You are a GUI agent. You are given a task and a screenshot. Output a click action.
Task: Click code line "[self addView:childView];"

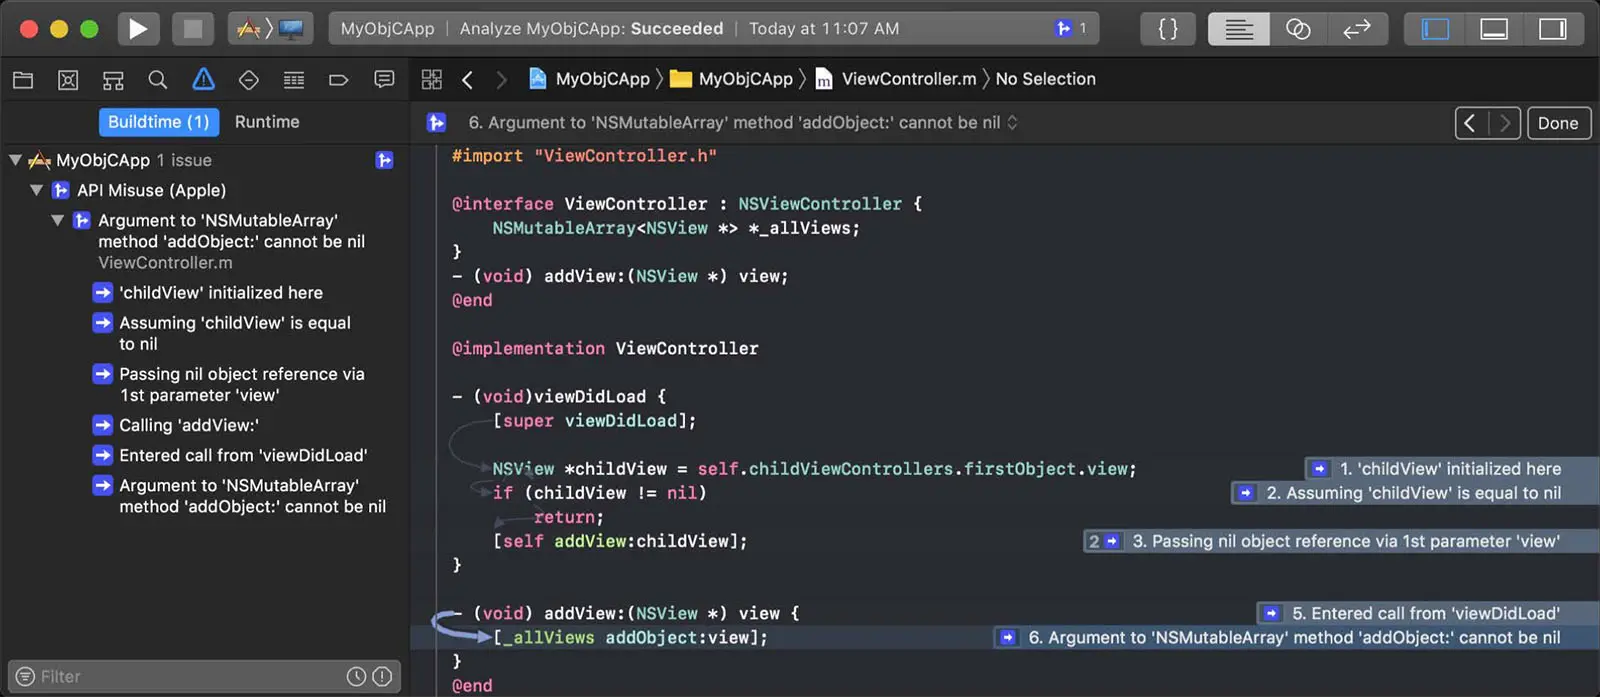620,541
